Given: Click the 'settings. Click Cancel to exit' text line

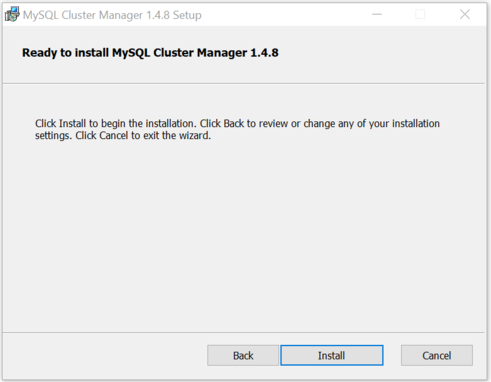Looking at the screenshot, I should [123, 136].
